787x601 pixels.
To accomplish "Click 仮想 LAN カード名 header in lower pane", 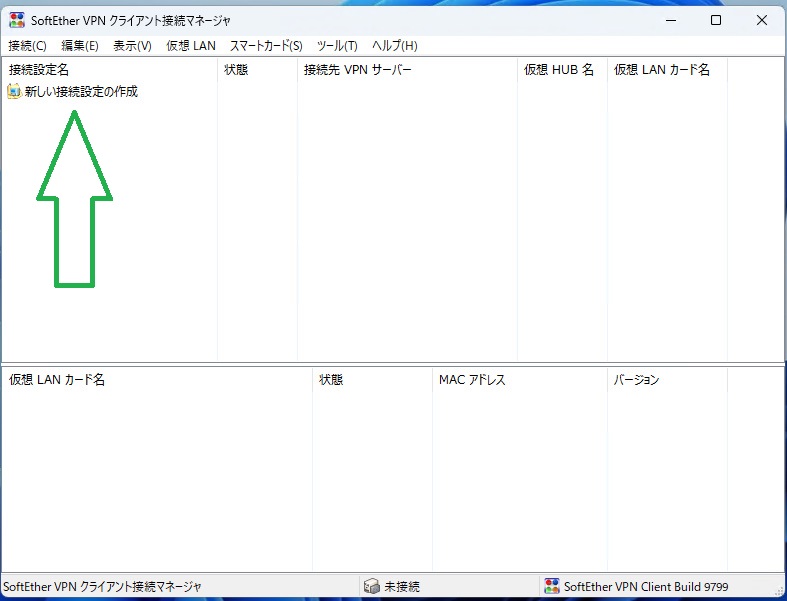I will tap(57, 380).
